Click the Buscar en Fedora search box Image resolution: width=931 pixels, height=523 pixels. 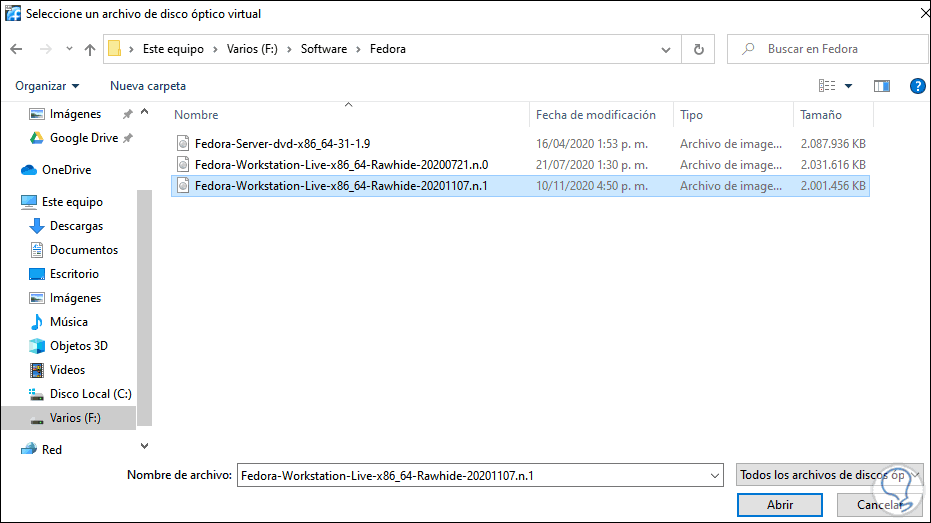point(827,49)
